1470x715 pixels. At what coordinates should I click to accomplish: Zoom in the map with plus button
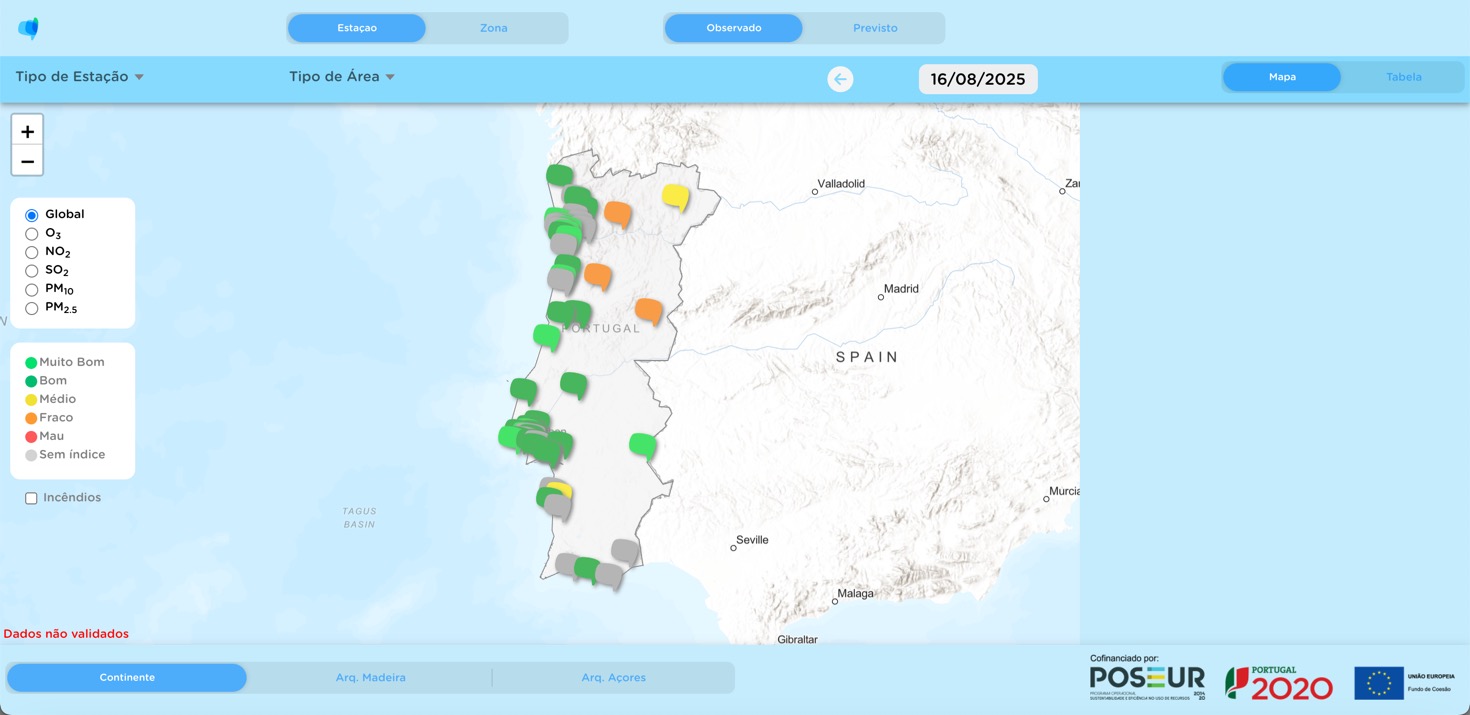[x=27, y=131]
